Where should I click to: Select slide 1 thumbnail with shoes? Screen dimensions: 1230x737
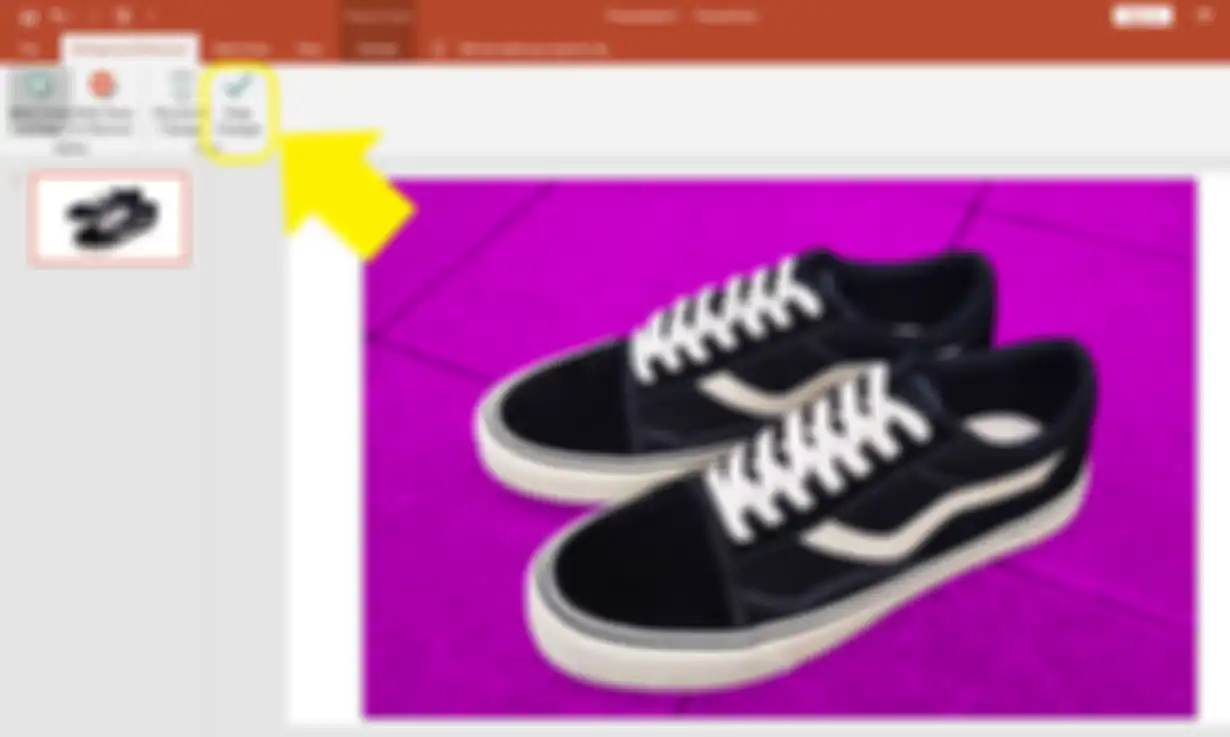click(x=110, y=218)
